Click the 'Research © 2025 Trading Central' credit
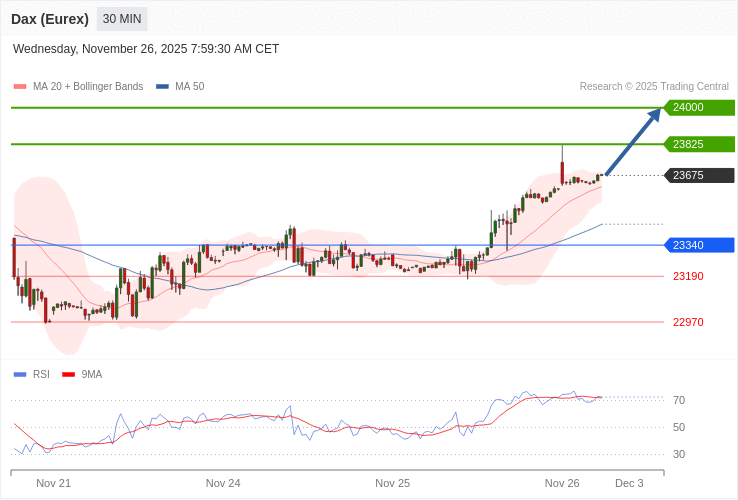Image resolution: width=738 pixels, height=500 pixels. pyautogui.click(x=654, y=87)
